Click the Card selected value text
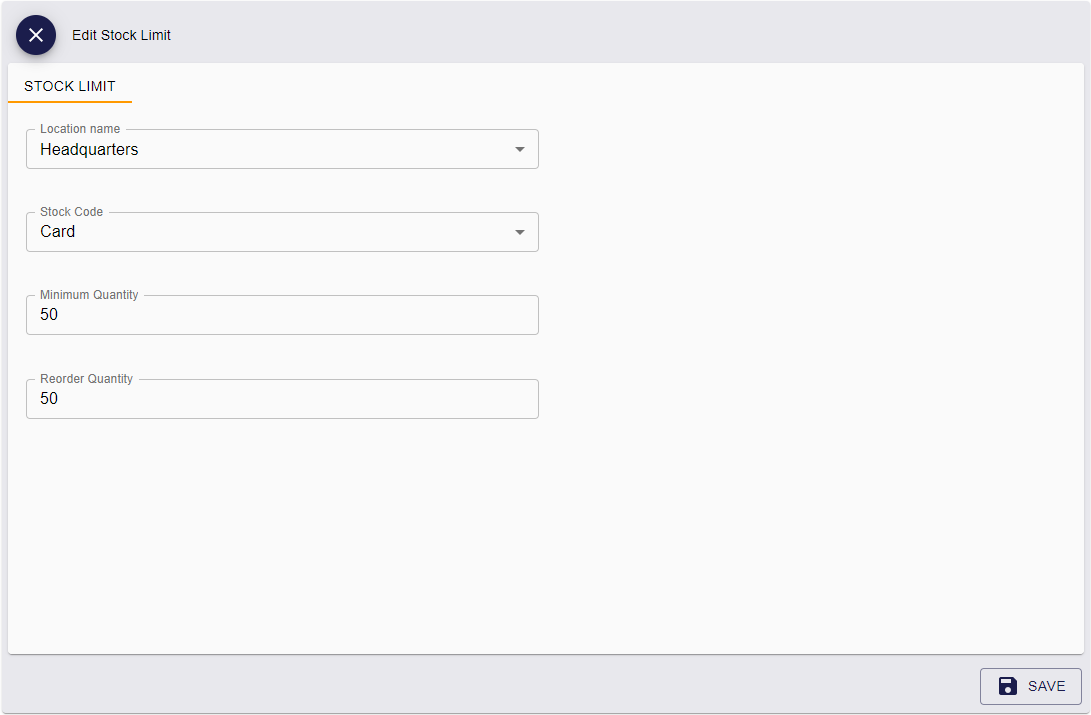Viewport: 1091px width, 715px height. (58, 232)
